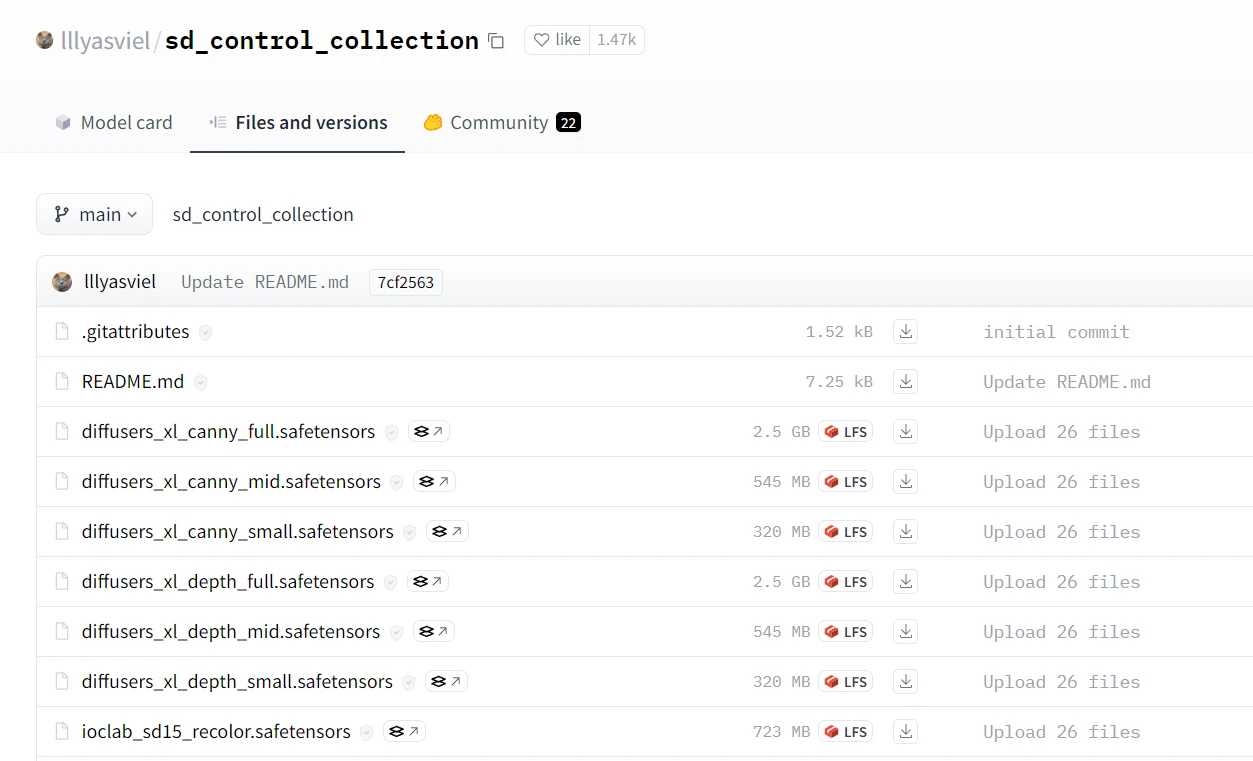Open 'Upload 26 files' commit for diffusers_xl_canny_full
The image size is (1253, 761).
1062,432
